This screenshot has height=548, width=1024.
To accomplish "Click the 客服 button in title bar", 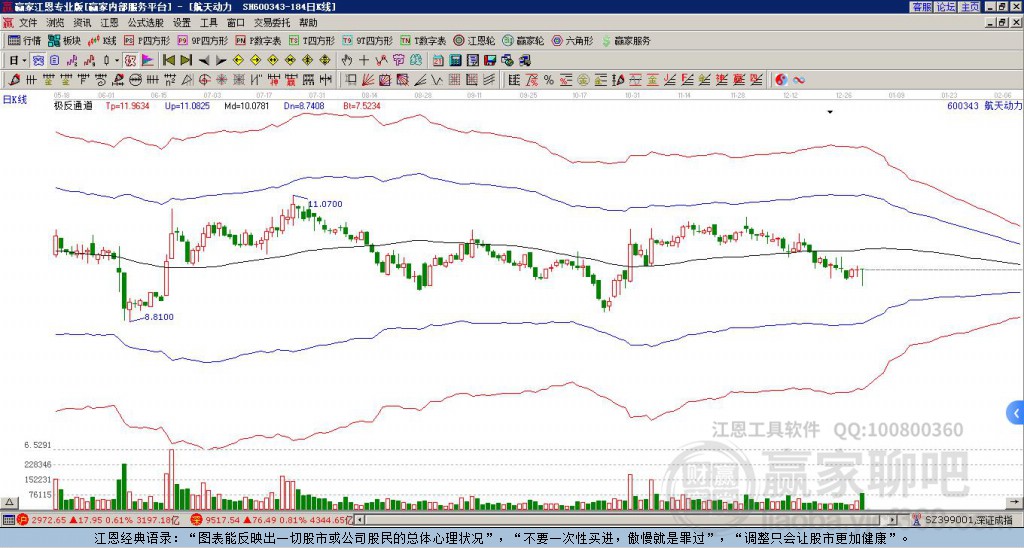I will coord(922,7).
